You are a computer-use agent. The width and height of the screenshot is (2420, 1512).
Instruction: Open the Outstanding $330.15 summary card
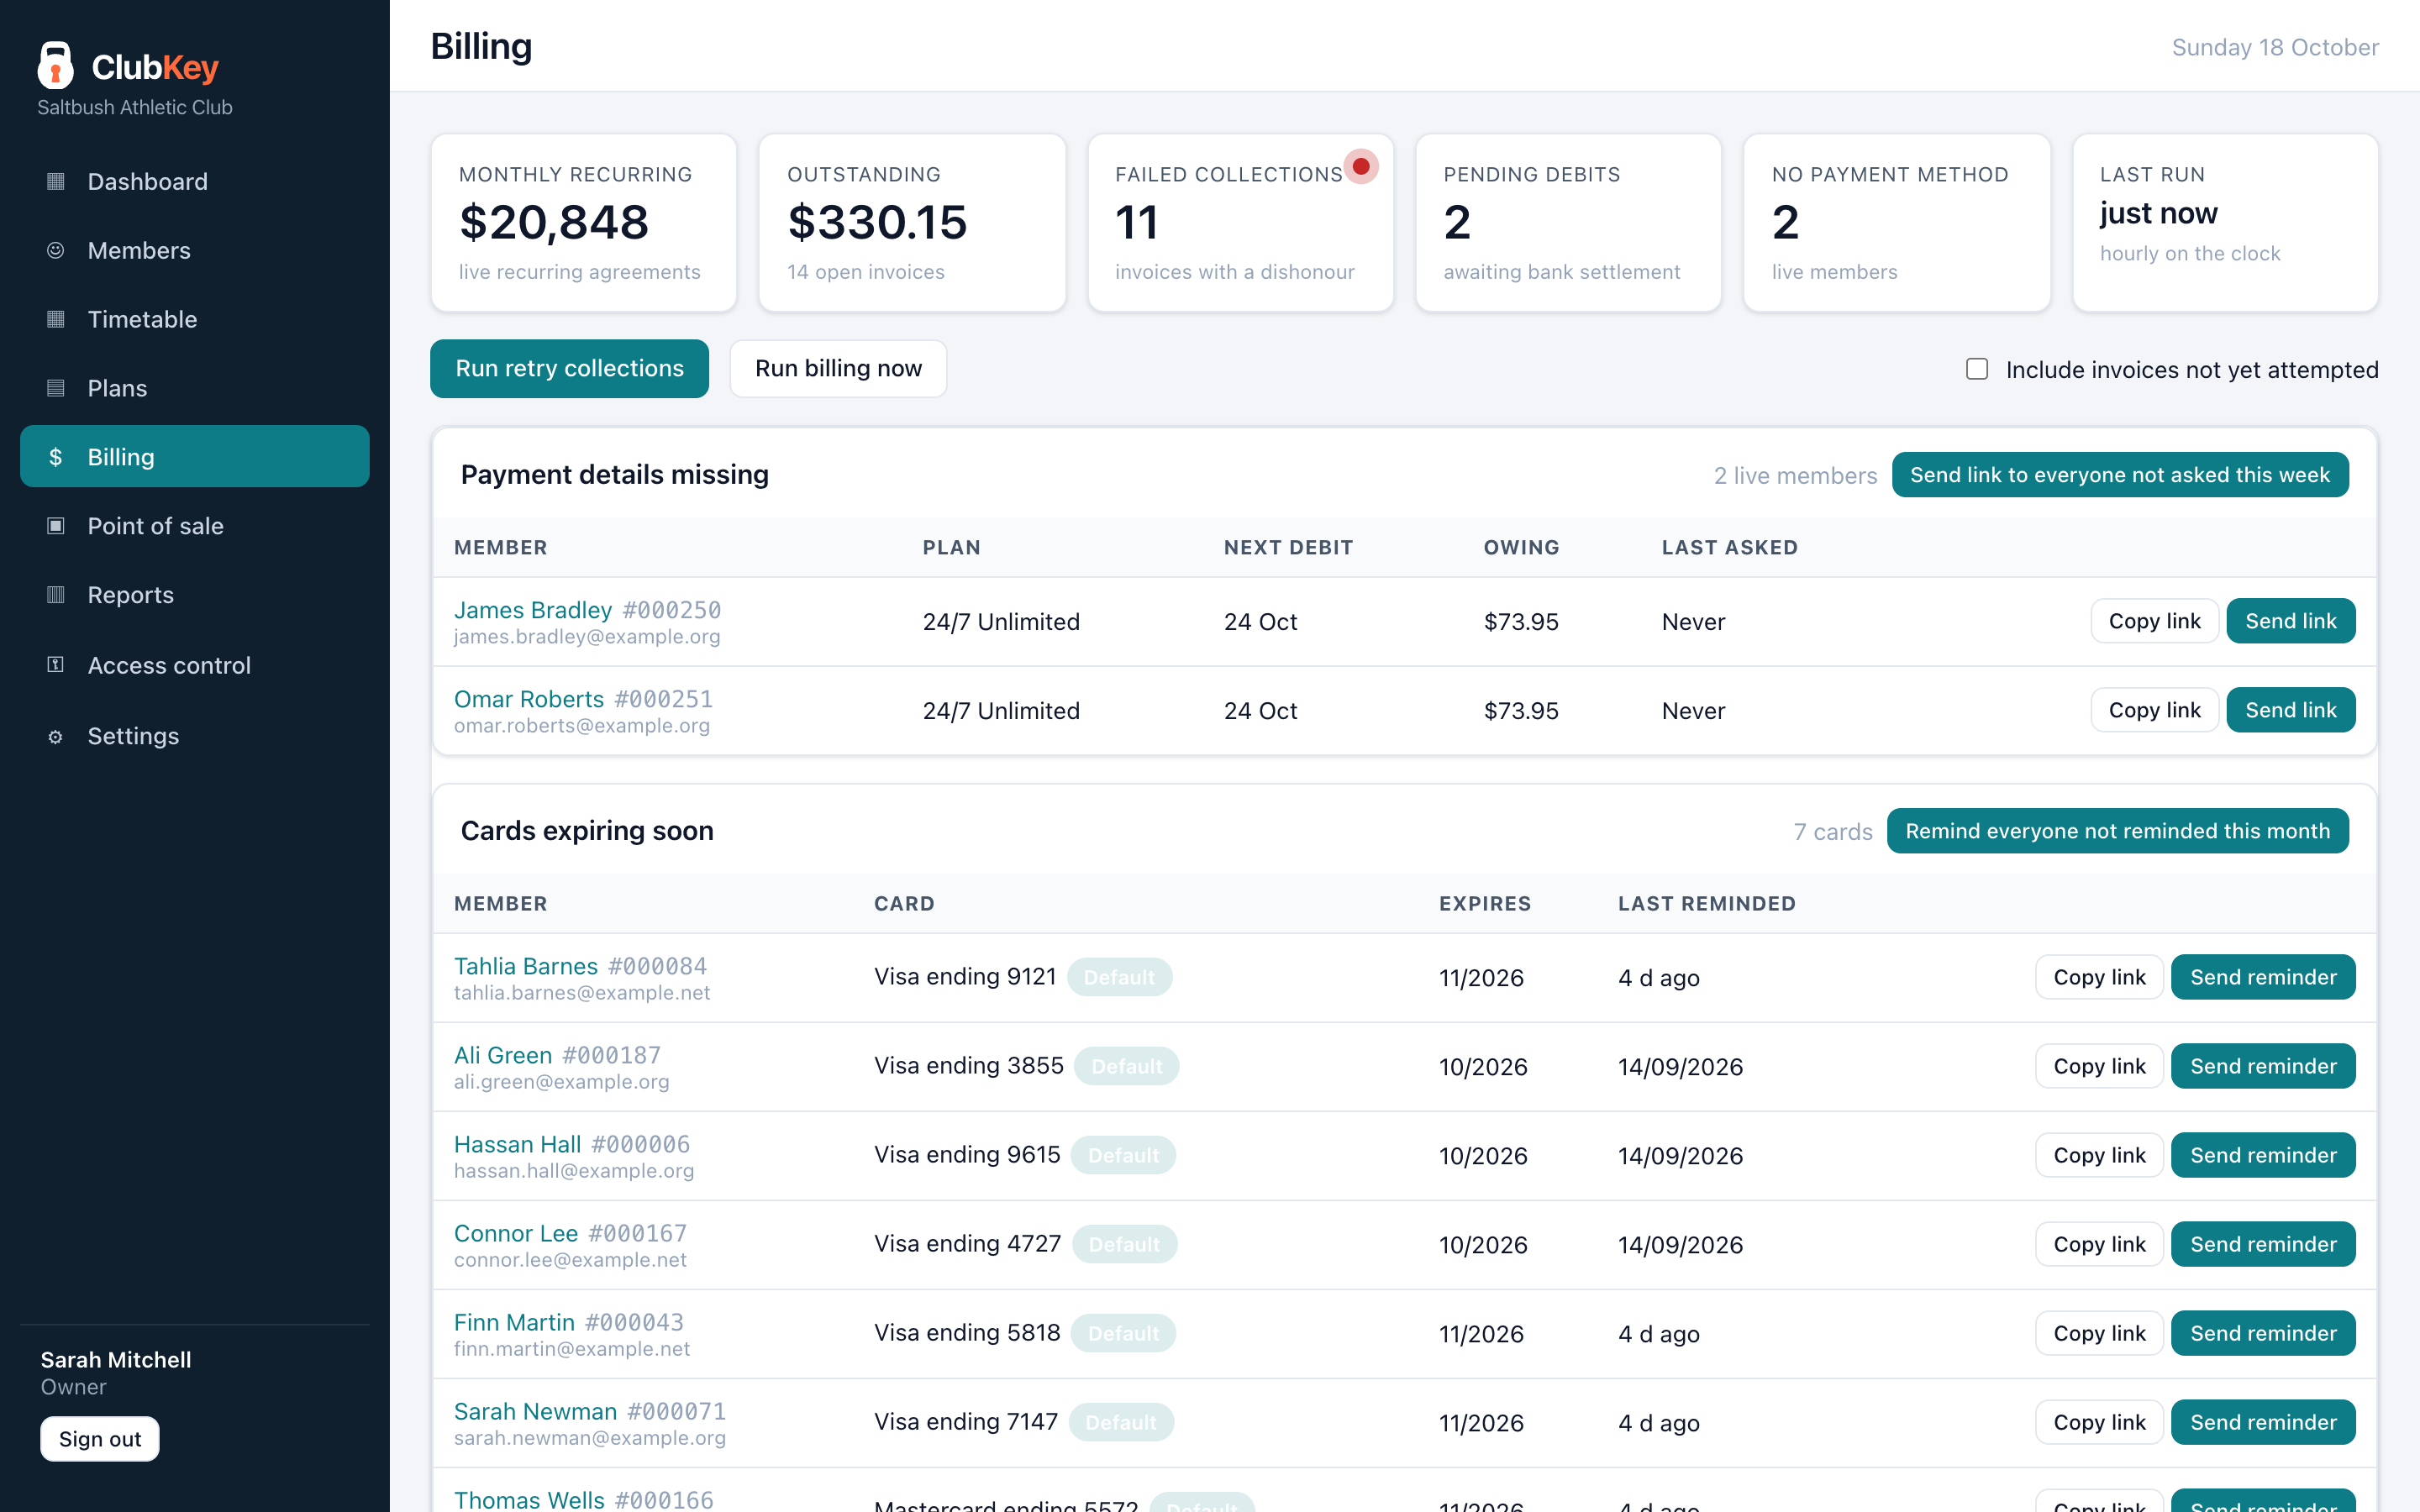[912, 223]
